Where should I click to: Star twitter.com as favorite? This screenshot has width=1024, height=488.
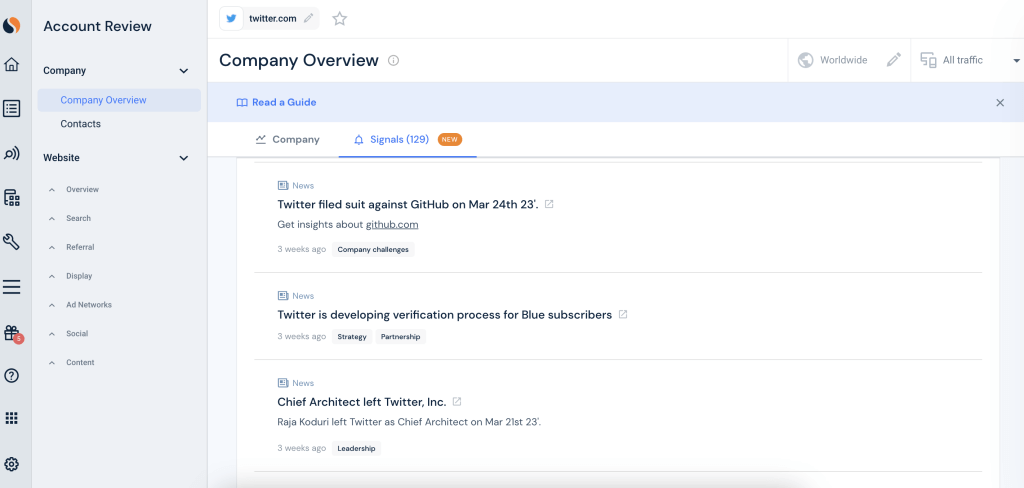(339, 18)
